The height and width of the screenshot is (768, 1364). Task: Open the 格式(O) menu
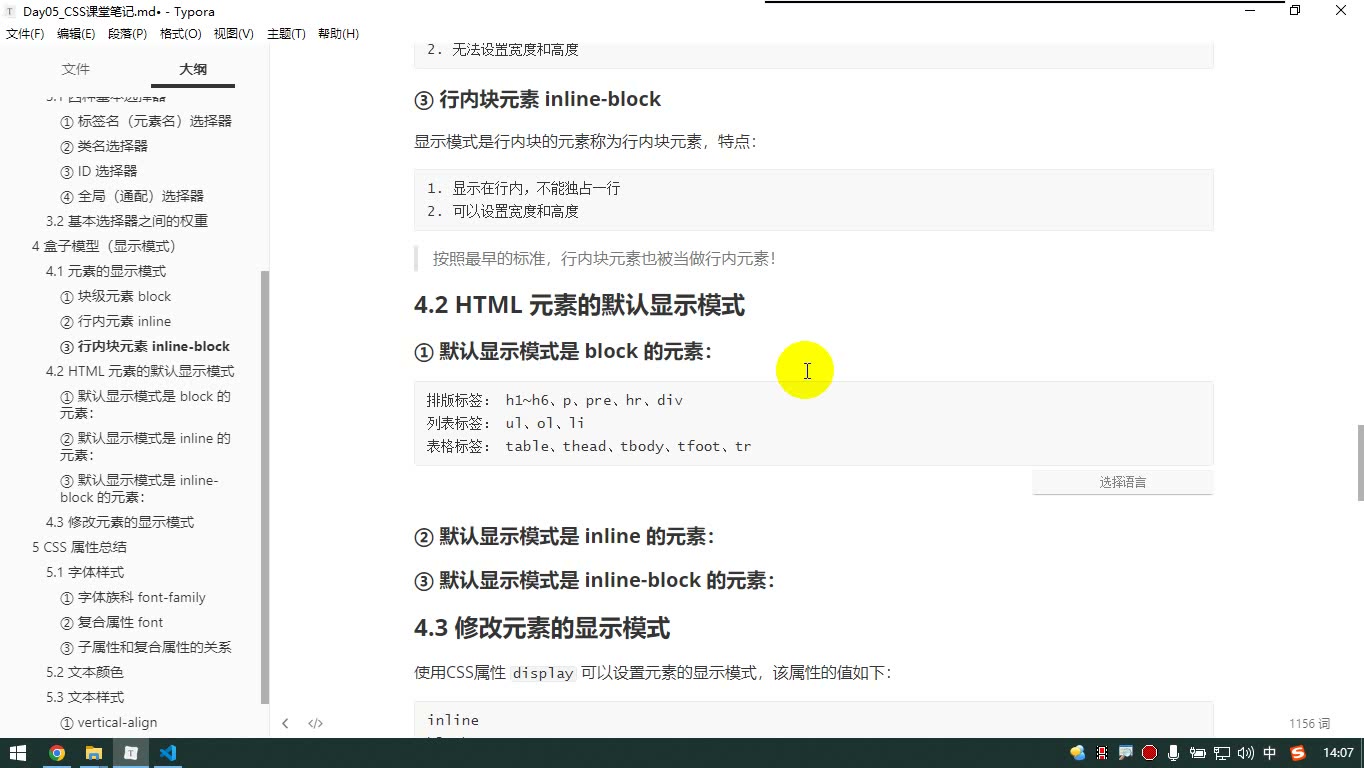(181, 34)
